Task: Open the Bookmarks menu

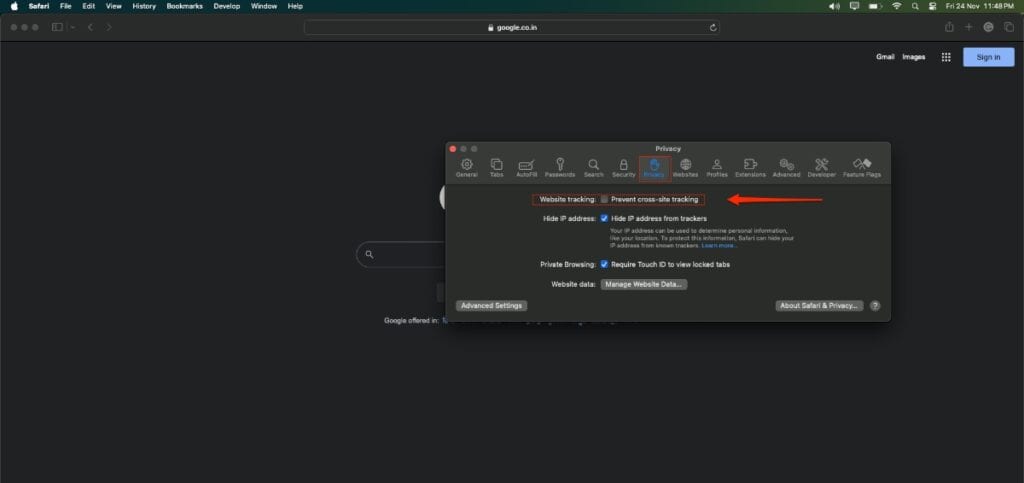Action: [x=184, y=6]
